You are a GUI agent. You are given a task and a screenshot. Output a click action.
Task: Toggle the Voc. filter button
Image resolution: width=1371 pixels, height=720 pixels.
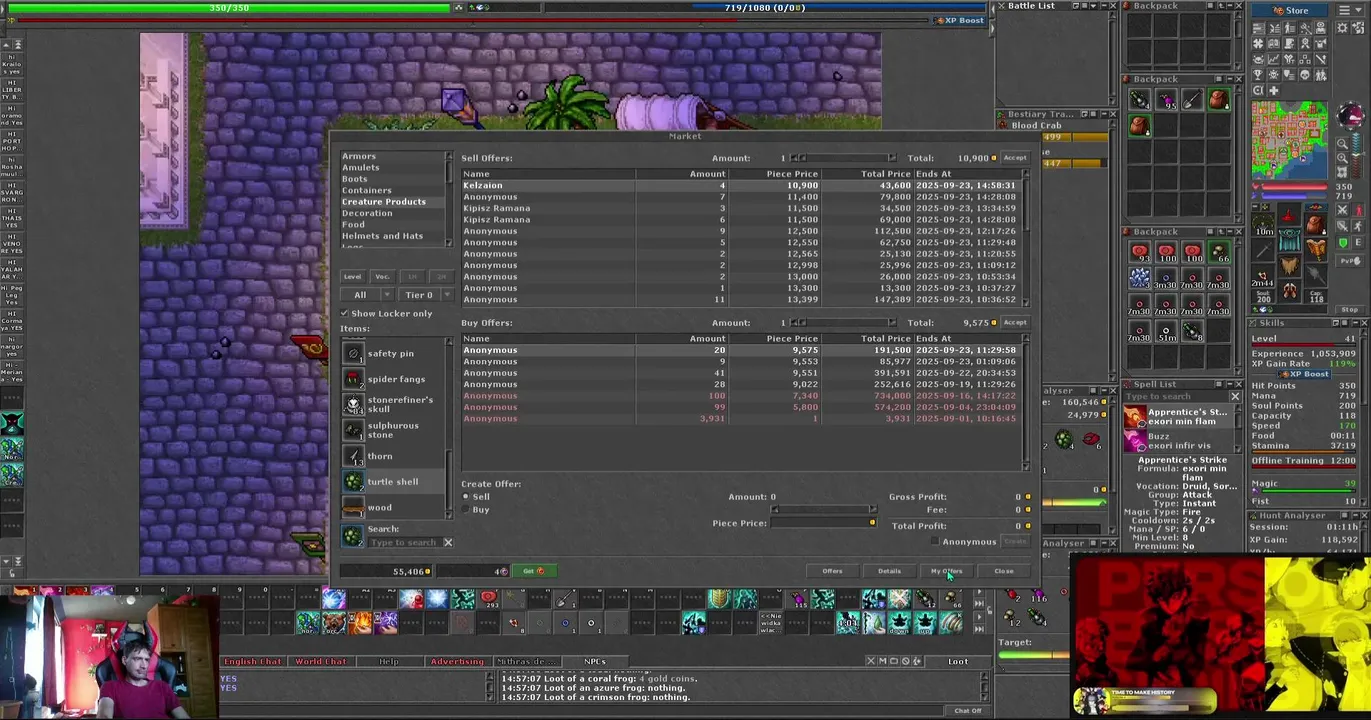[x=383, y=277]
